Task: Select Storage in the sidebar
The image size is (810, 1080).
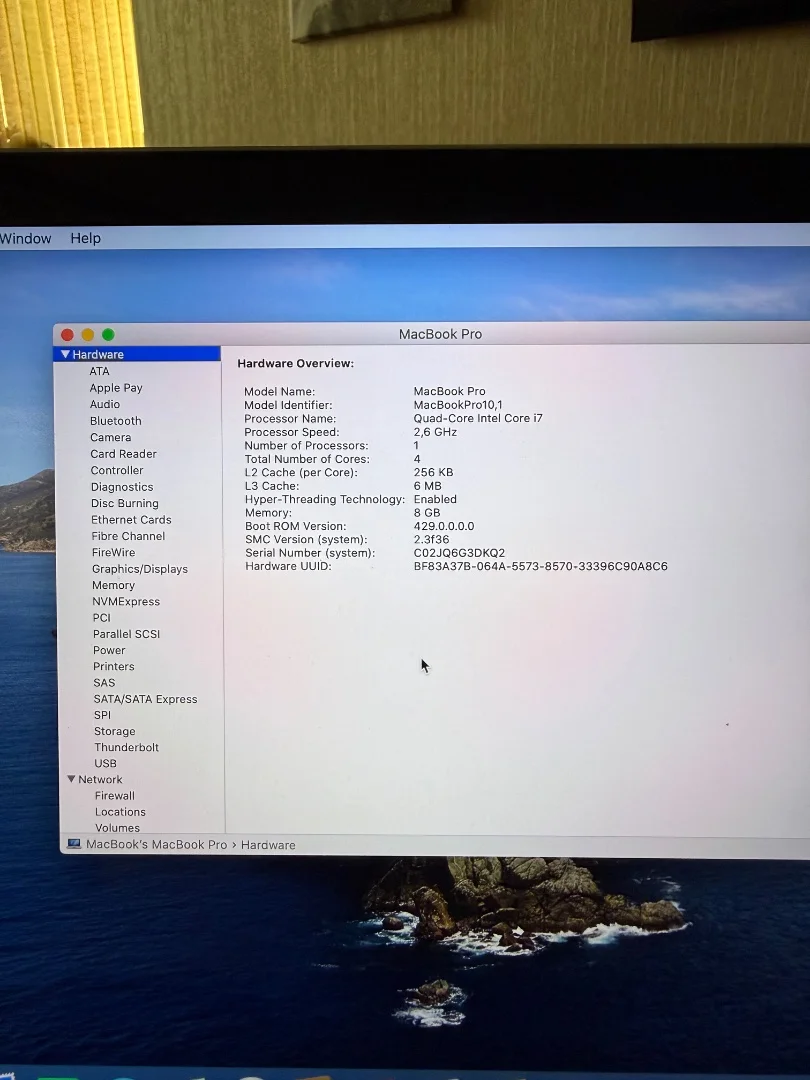Action: (x=114, y=731)
